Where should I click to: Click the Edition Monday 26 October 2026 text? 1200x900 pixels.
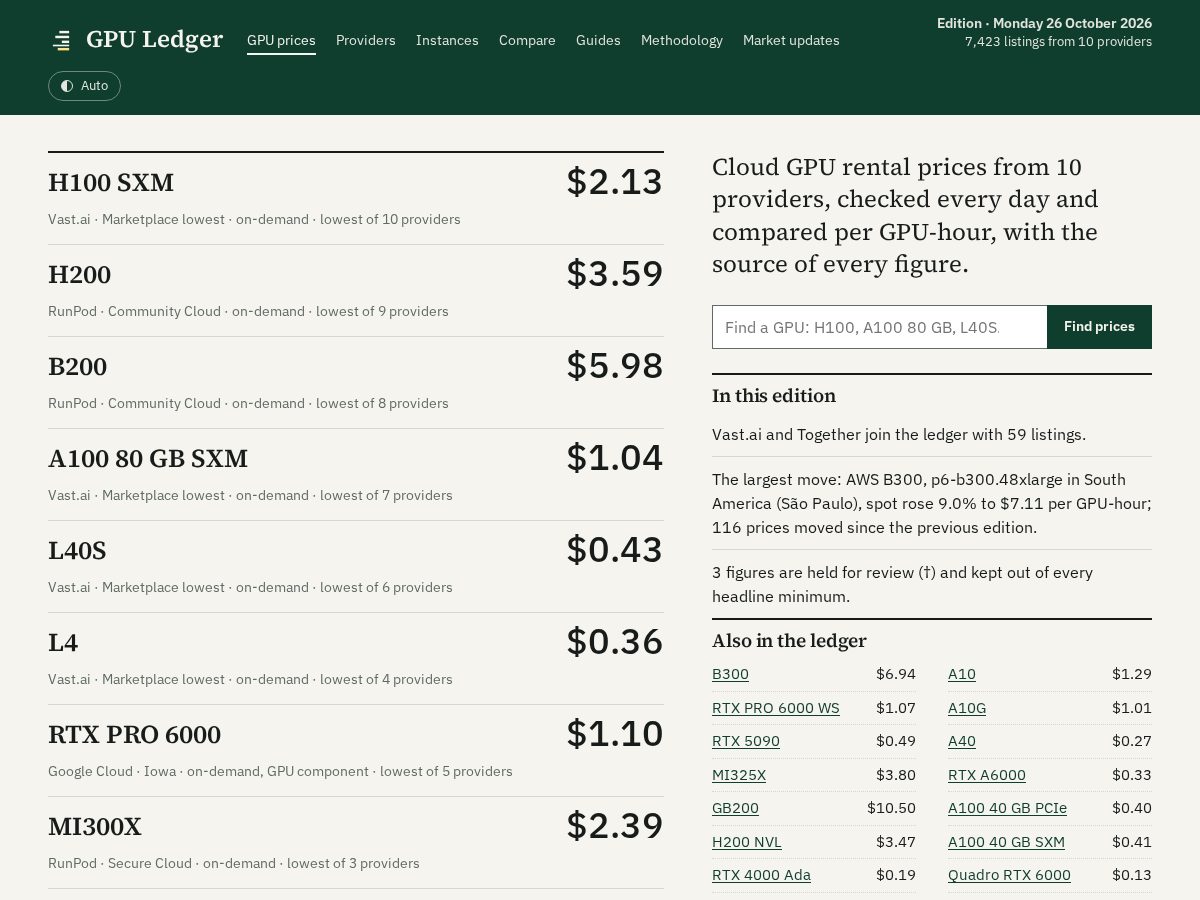[1044, 23]
